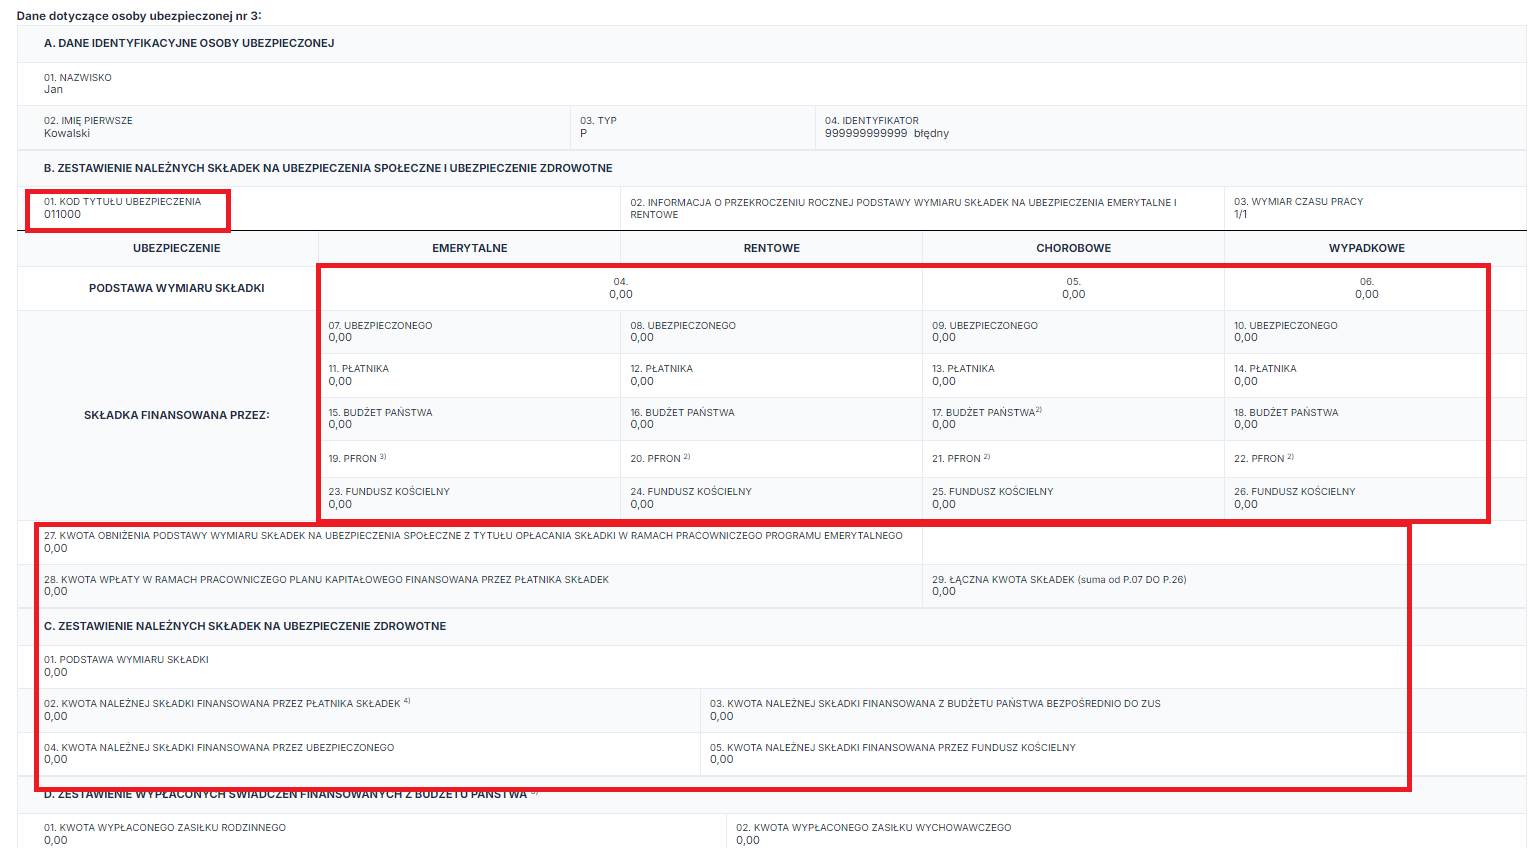Click the EMERYTALNE column header
The width and height of the screenshot is (1536, 848).
click(x=470, y=248)
